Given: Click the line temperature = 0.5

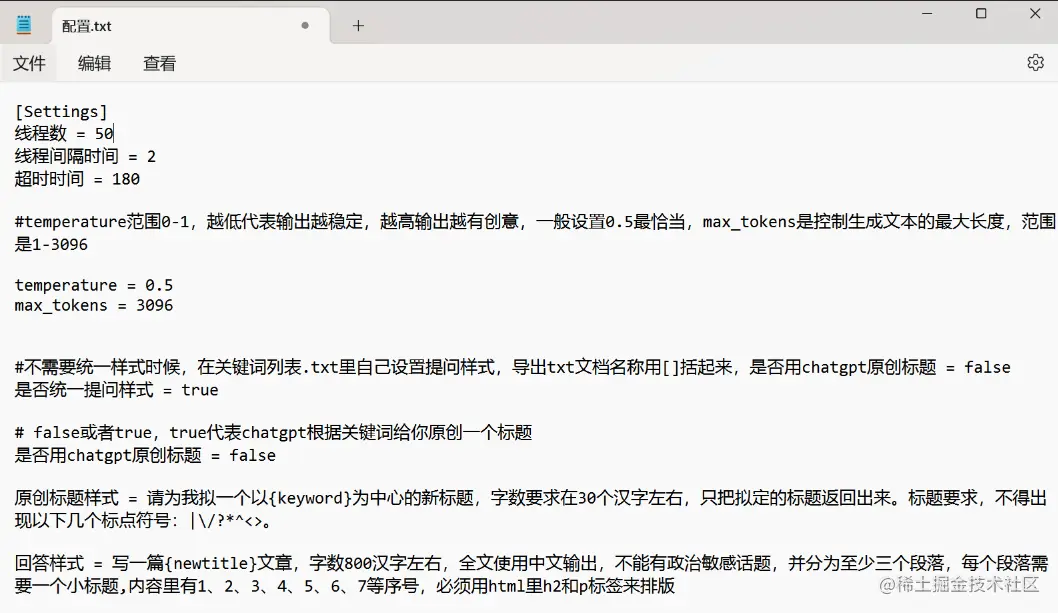Looking at the screenshot, I should coord(94,285).
